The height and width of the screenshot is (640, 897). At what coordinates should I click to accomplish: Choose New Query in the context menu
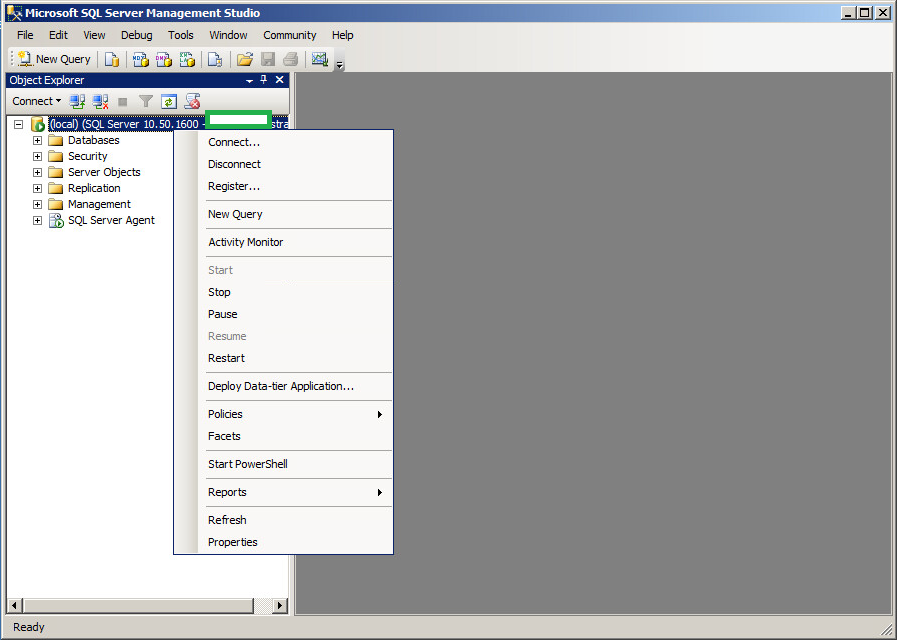[295, 214]
